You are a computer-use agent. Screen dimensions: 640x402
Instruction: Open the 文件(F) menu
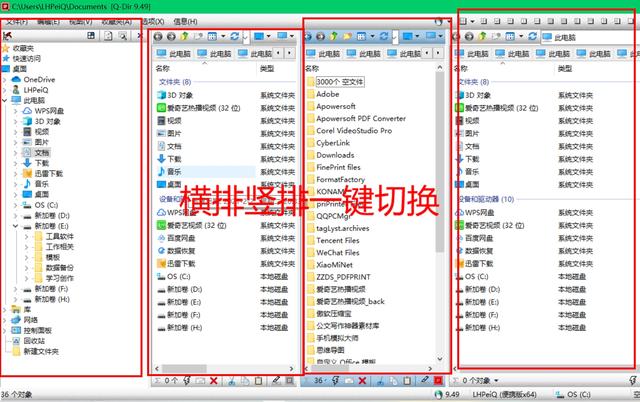tap(17, 22)
